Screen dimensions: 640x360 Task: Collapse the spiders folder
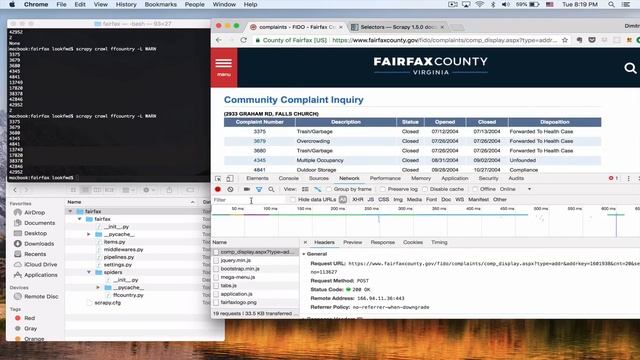[x=89, y=272]
